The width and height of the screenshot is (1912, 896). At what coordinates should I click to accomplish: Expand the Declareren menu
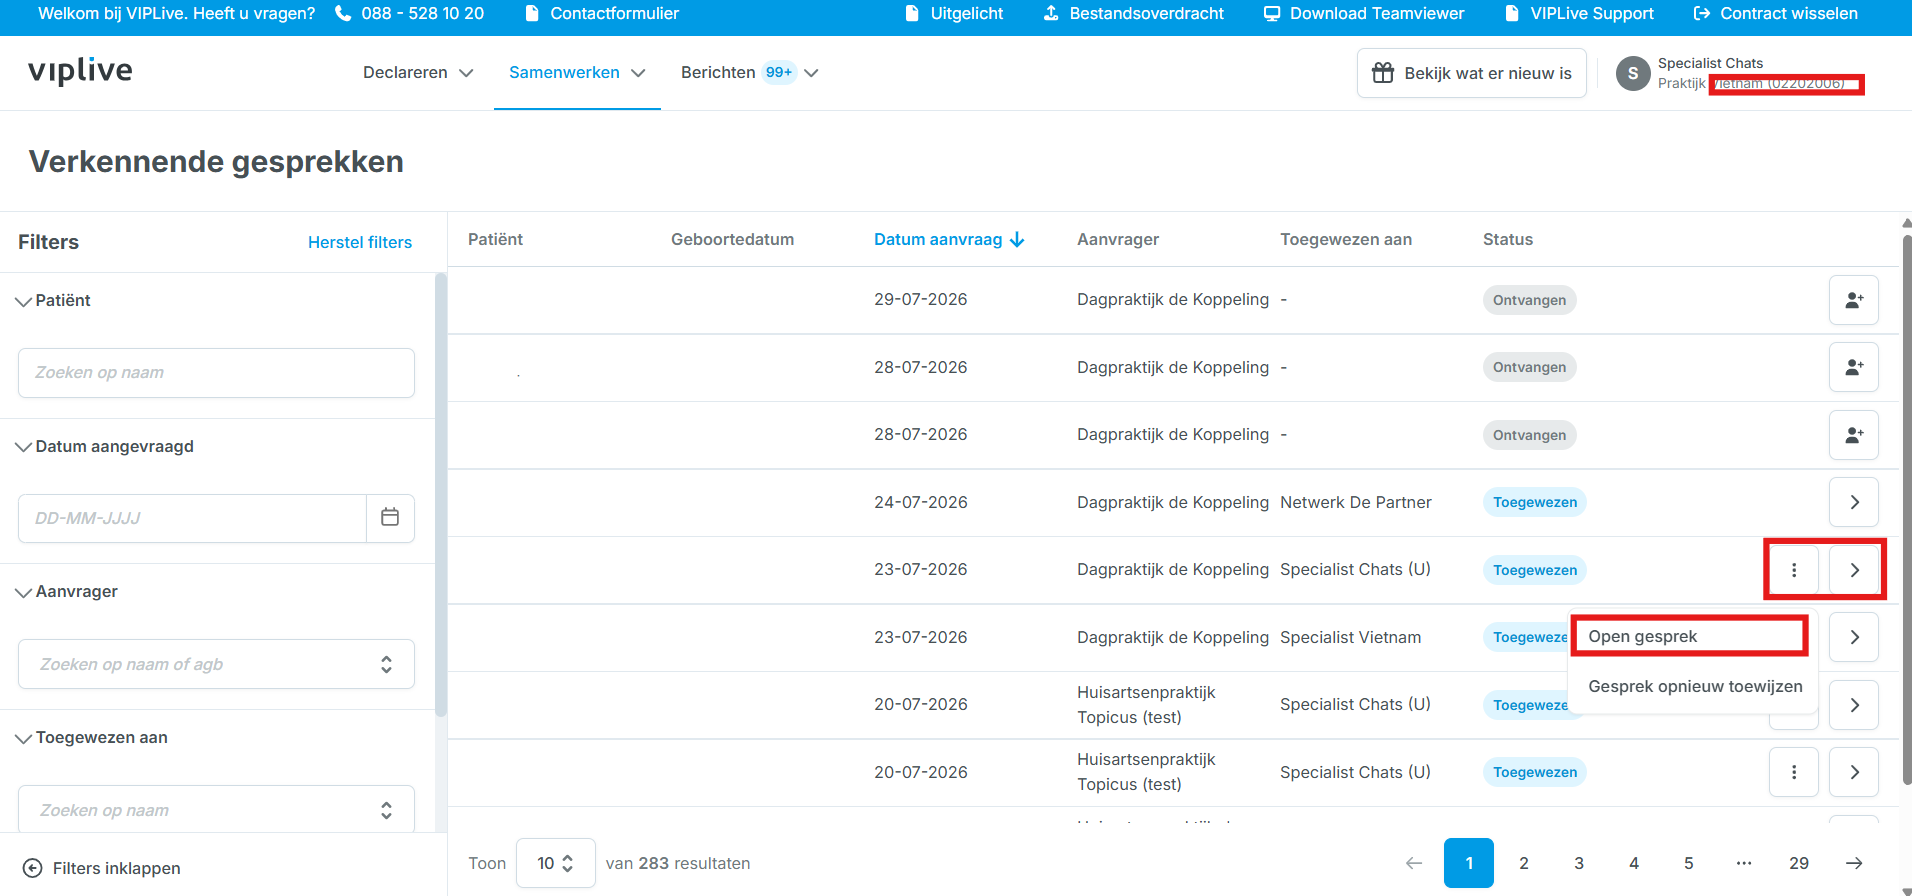[x=418, y=72]
